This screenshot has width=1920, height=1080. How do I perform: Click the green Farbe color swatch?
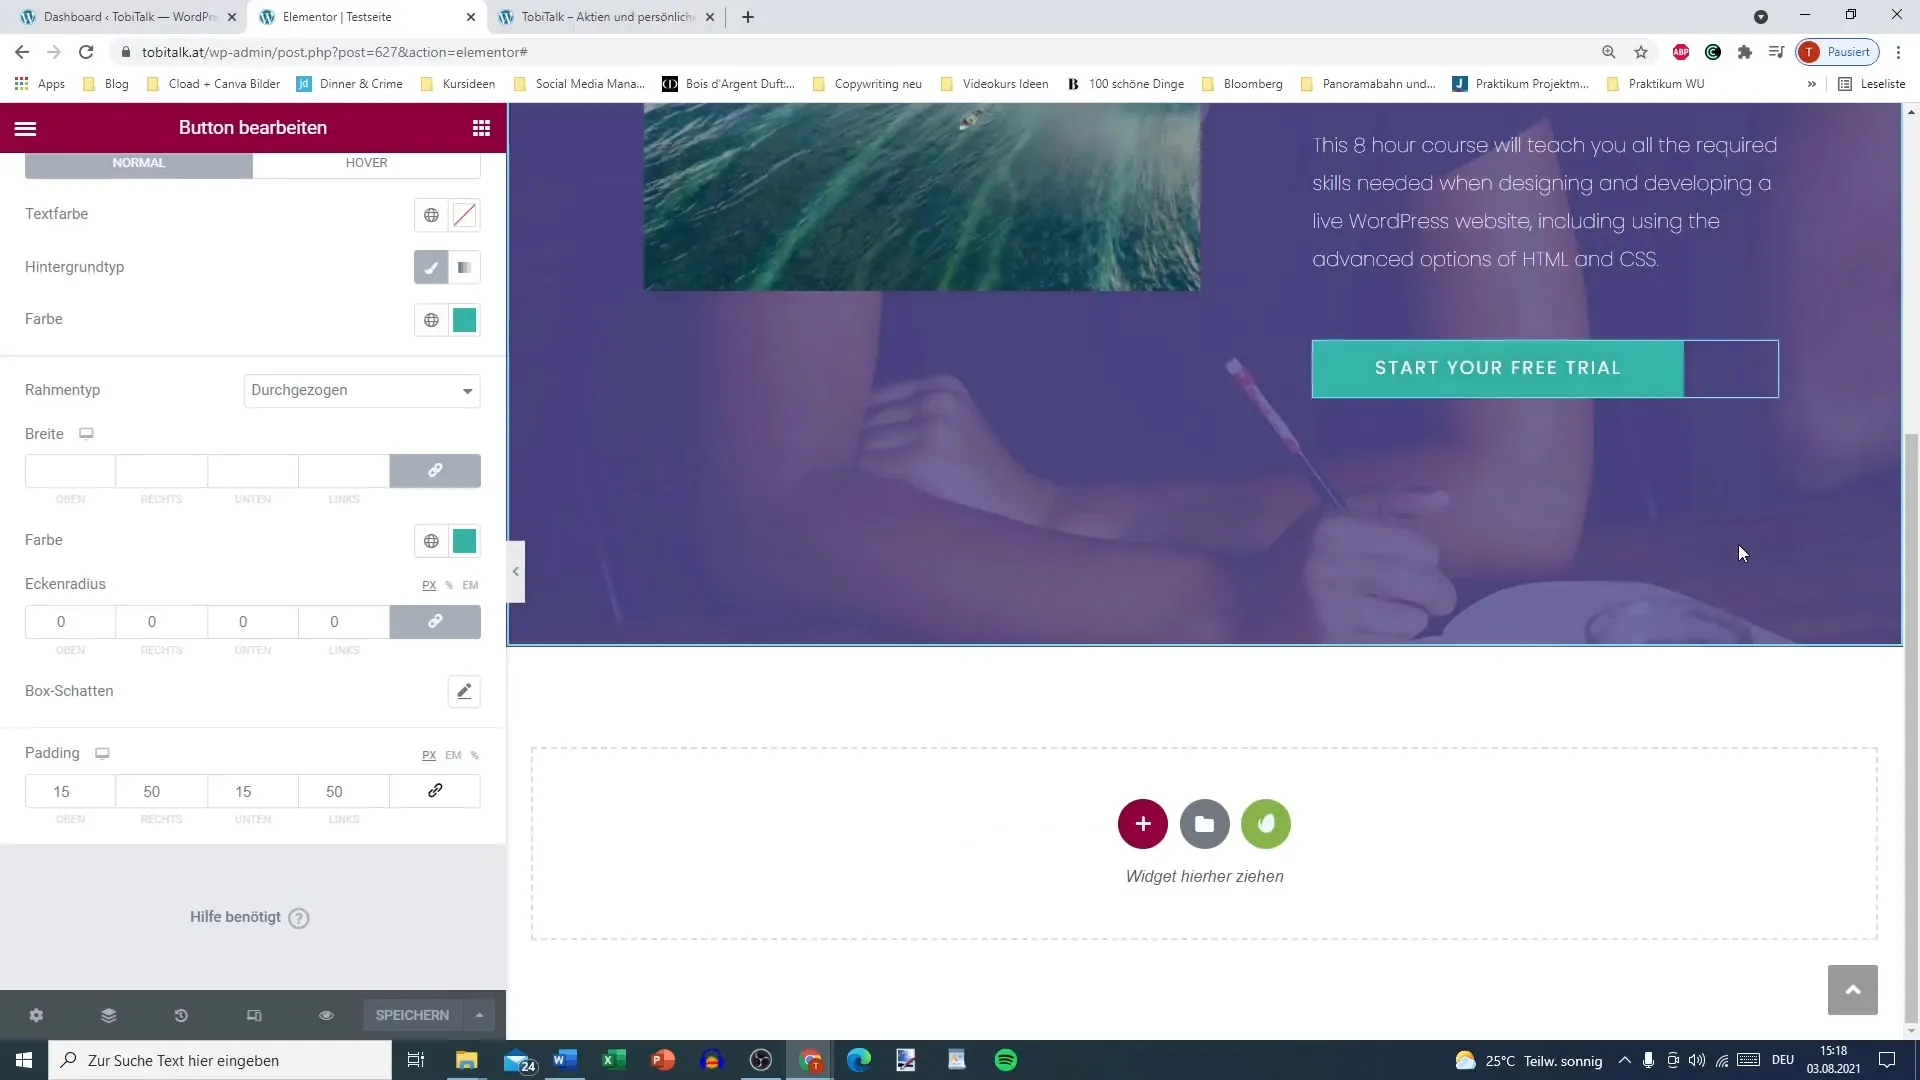coord(464,319)
